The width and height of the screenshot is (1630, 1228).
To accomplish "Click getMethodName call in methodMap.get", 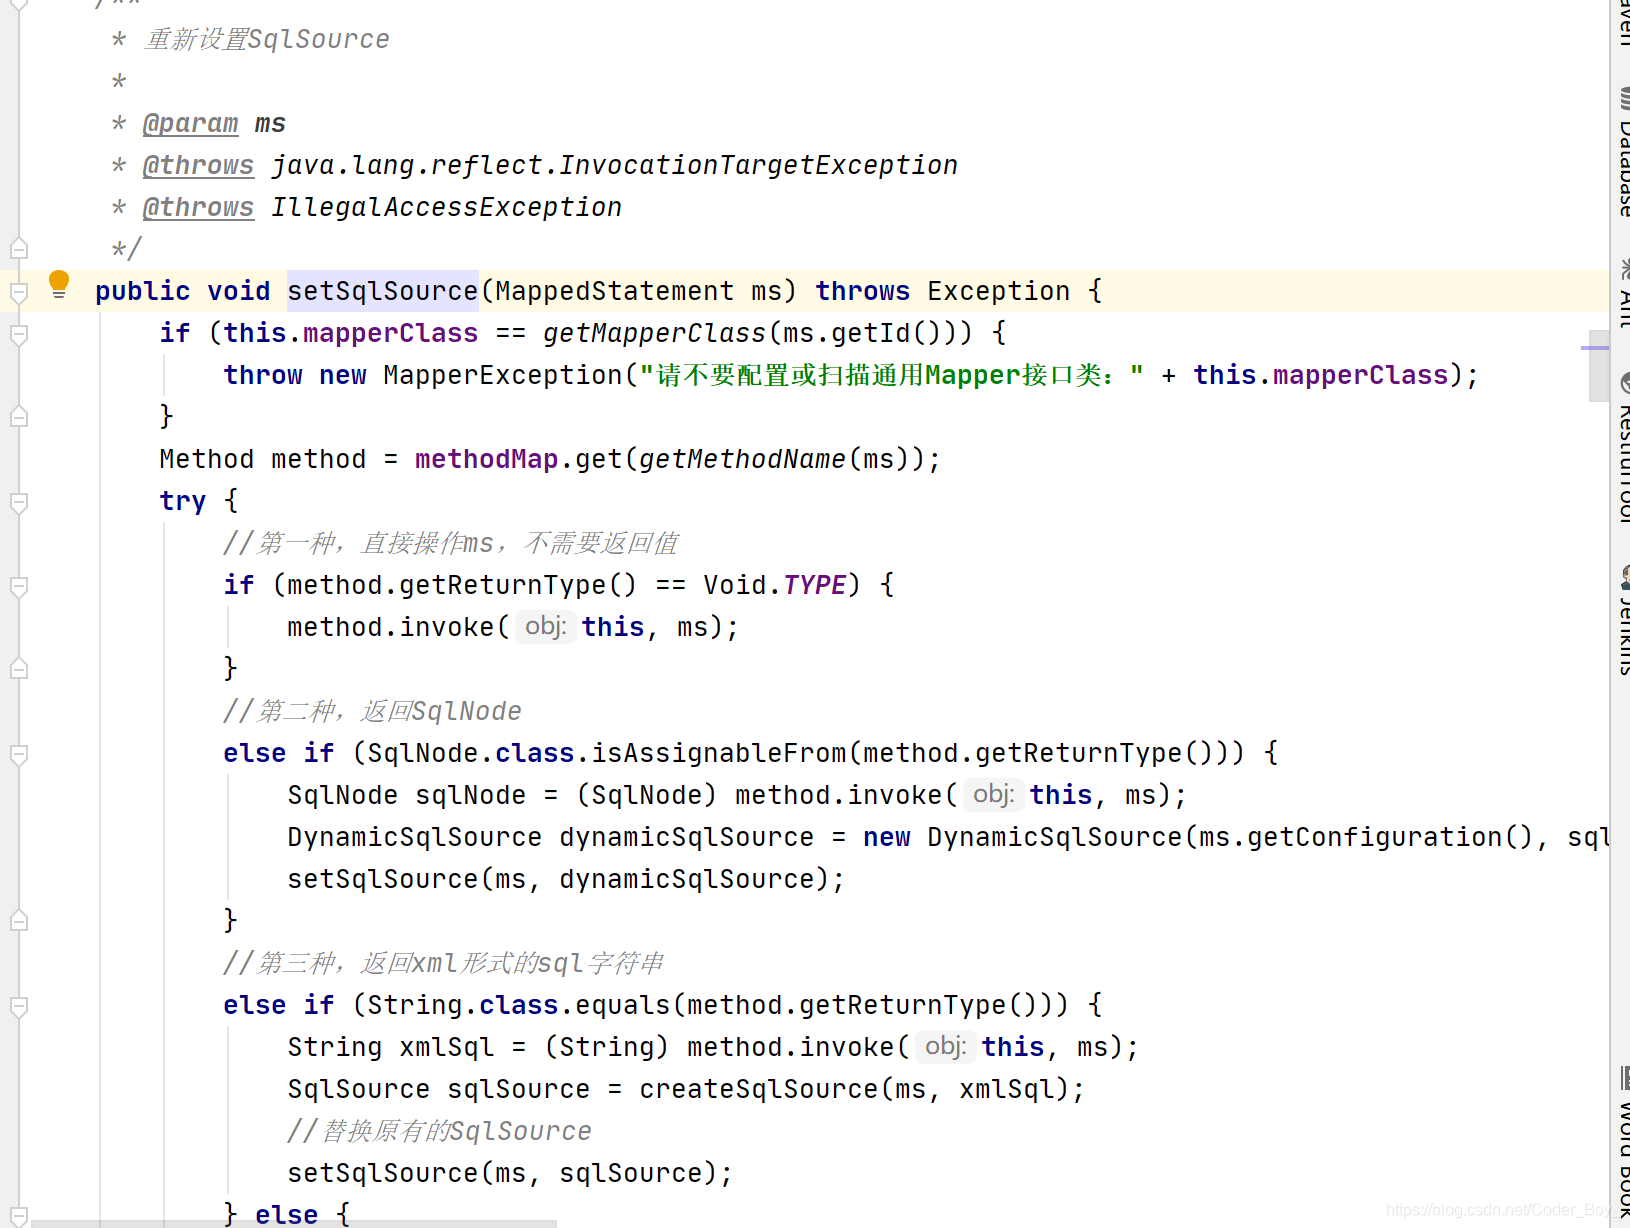I will pyautogui.click(x=742, y=459).
